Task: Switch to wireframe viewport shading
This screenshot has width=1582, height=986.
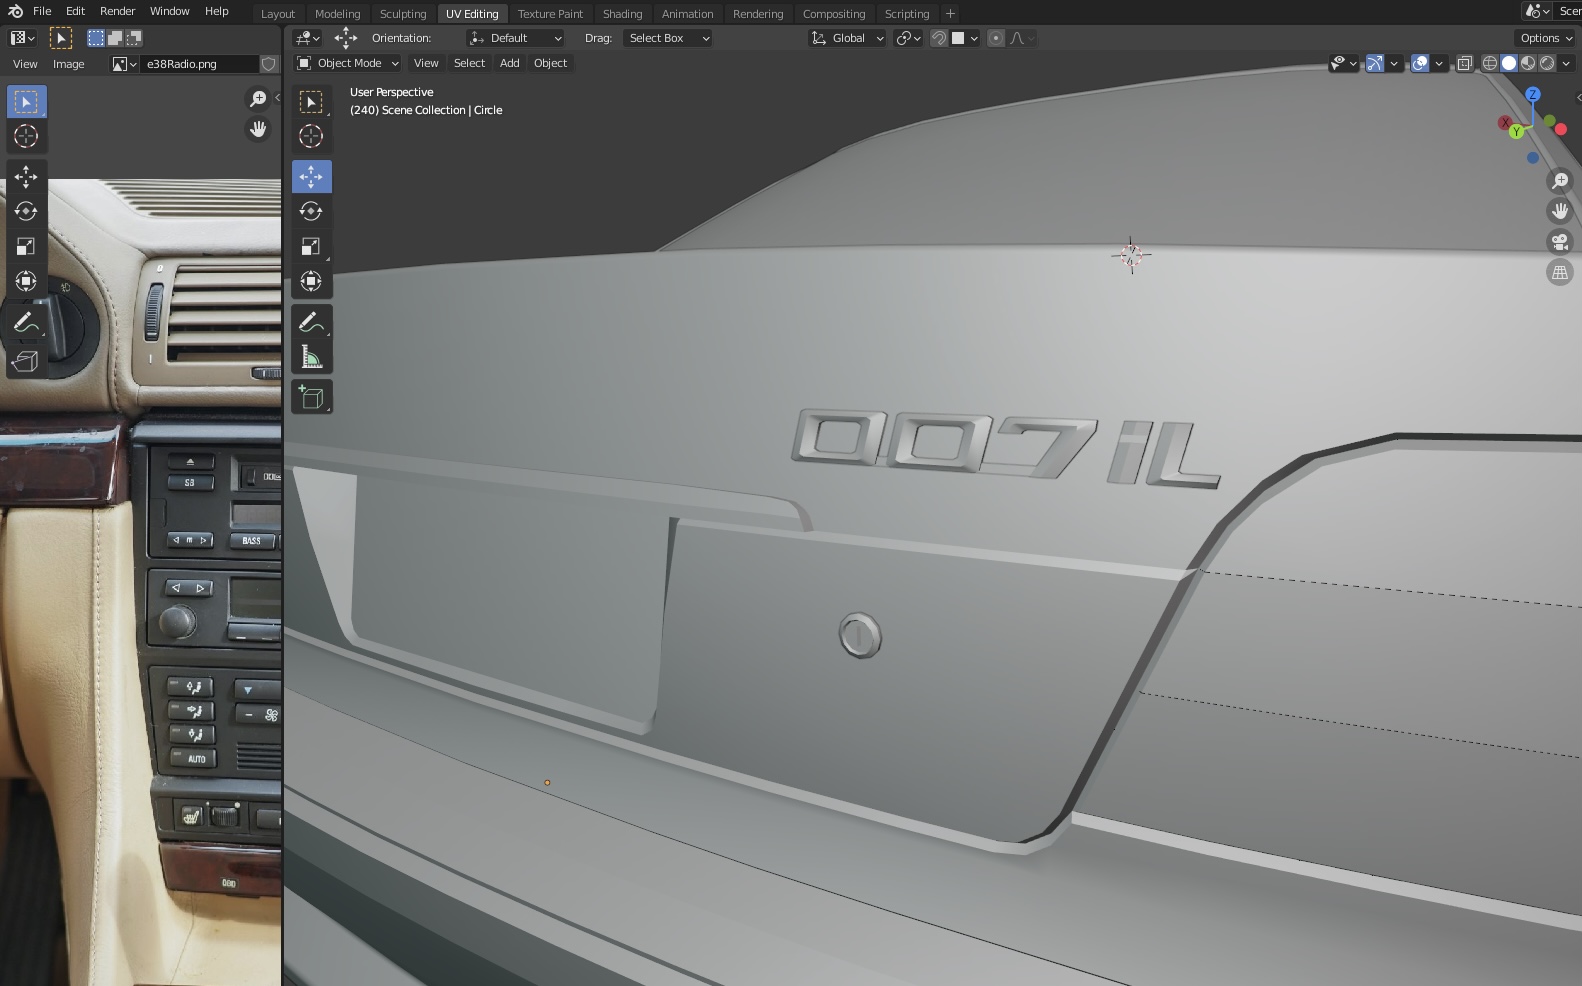Action: click(1490, 63)
